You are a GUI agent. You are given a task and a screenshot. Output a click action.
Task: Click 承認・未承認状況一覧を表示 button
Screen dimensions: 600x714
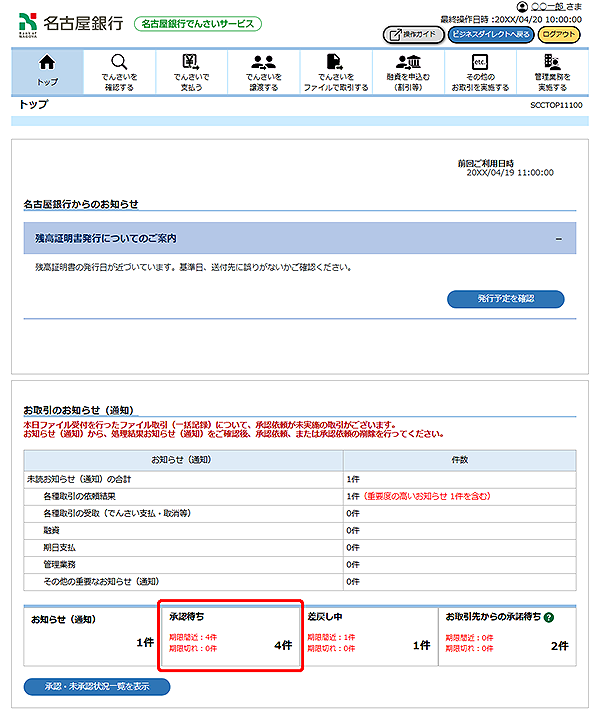pyautogui.click(x=97, y=687)
